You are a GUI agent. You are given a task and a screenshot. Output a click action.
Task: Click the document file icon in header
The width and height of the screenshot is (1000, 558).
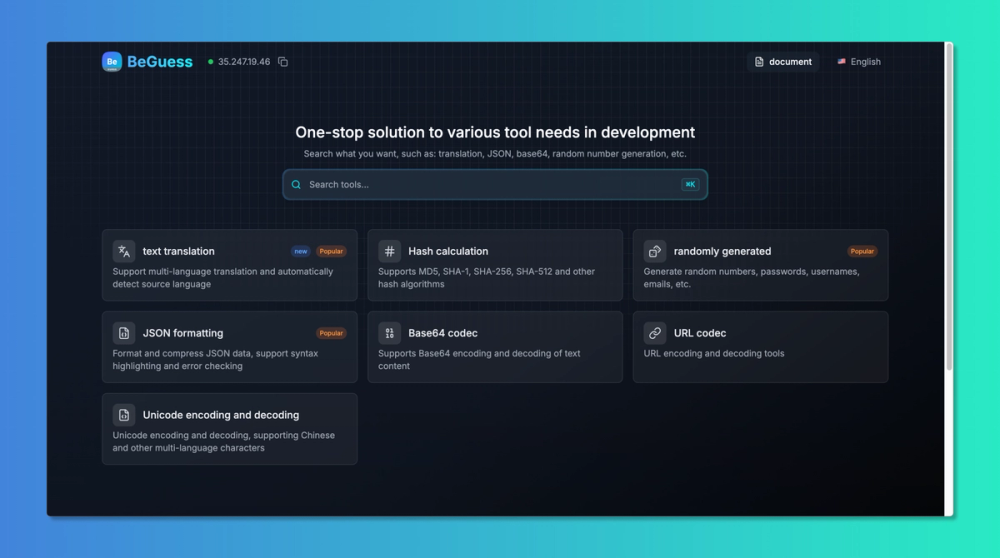pos(759,62)
